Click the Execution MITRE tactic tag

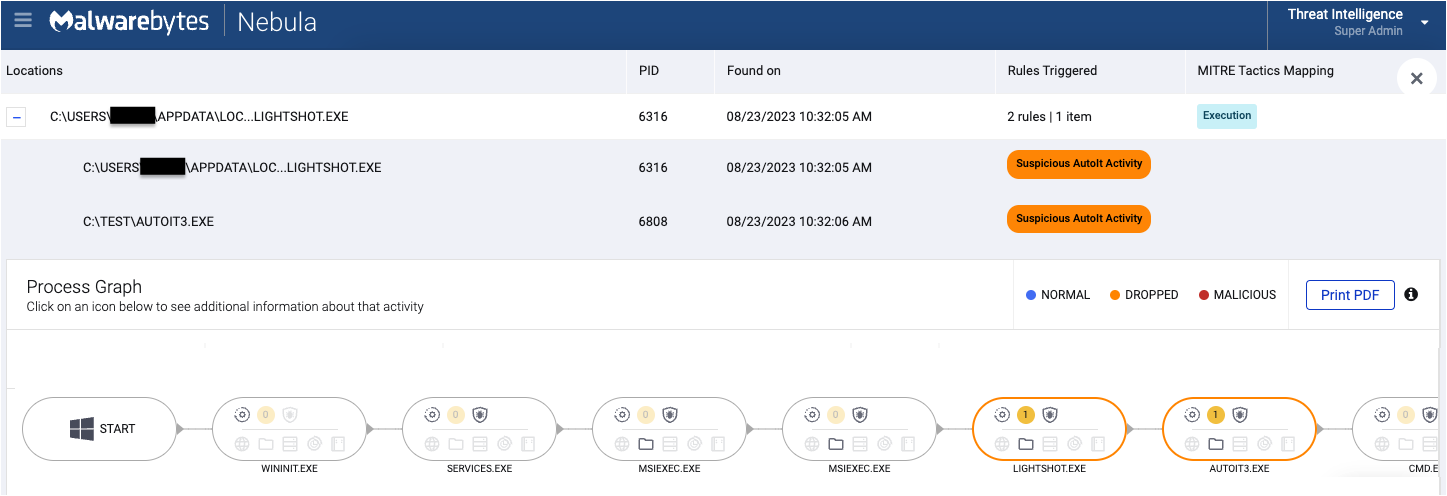(1227, 116)
